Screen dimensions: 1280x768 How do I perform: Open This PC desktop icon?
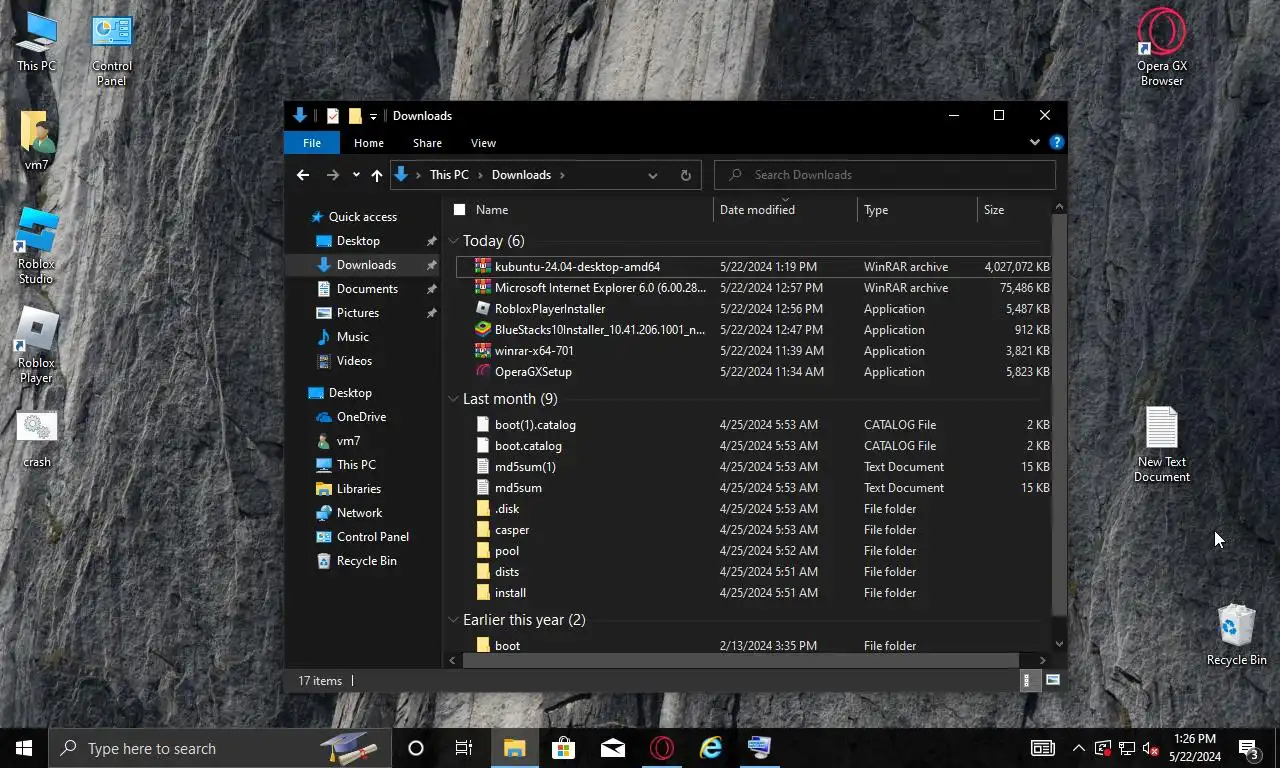pyautogui.click(x=36, y=42)
